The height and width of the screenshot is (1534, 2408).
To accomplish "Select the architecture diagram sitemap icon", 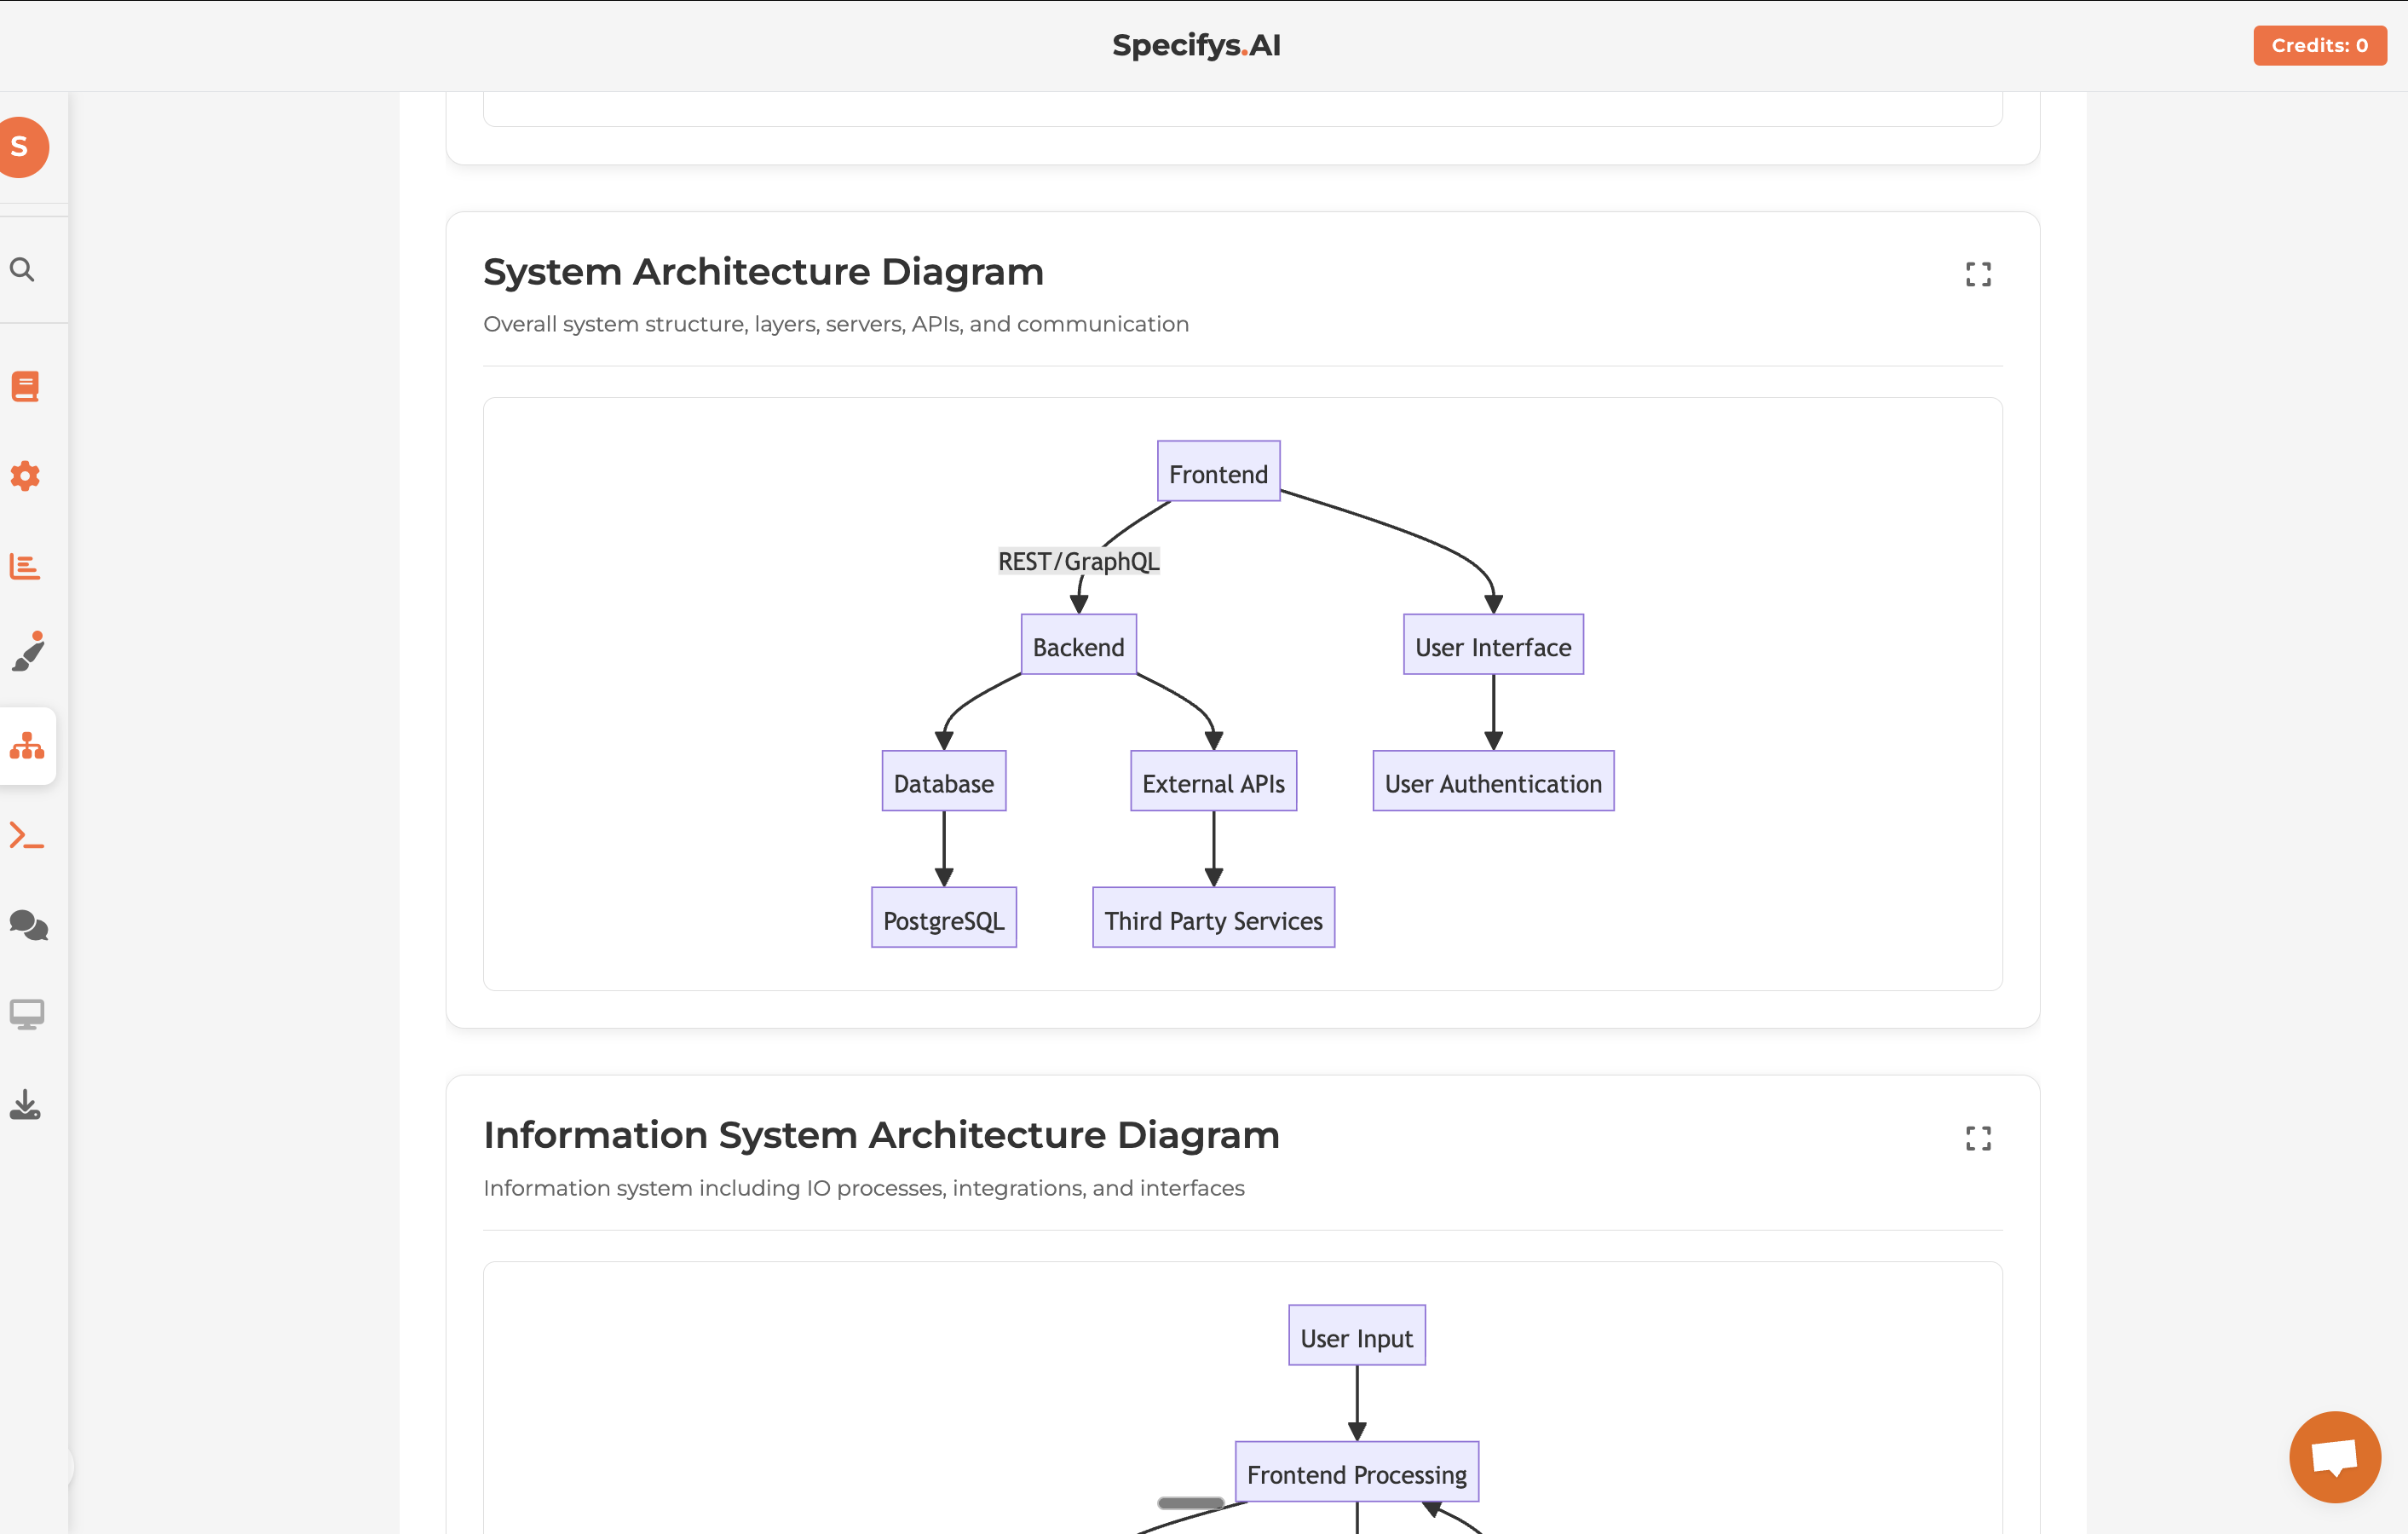I will 27,746.
